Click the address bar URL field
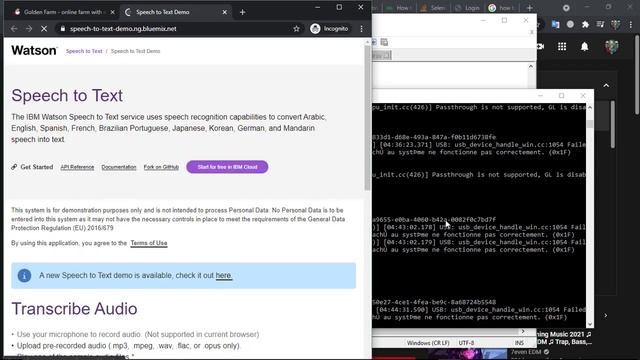The image size is (640, 360). point(173,29)
